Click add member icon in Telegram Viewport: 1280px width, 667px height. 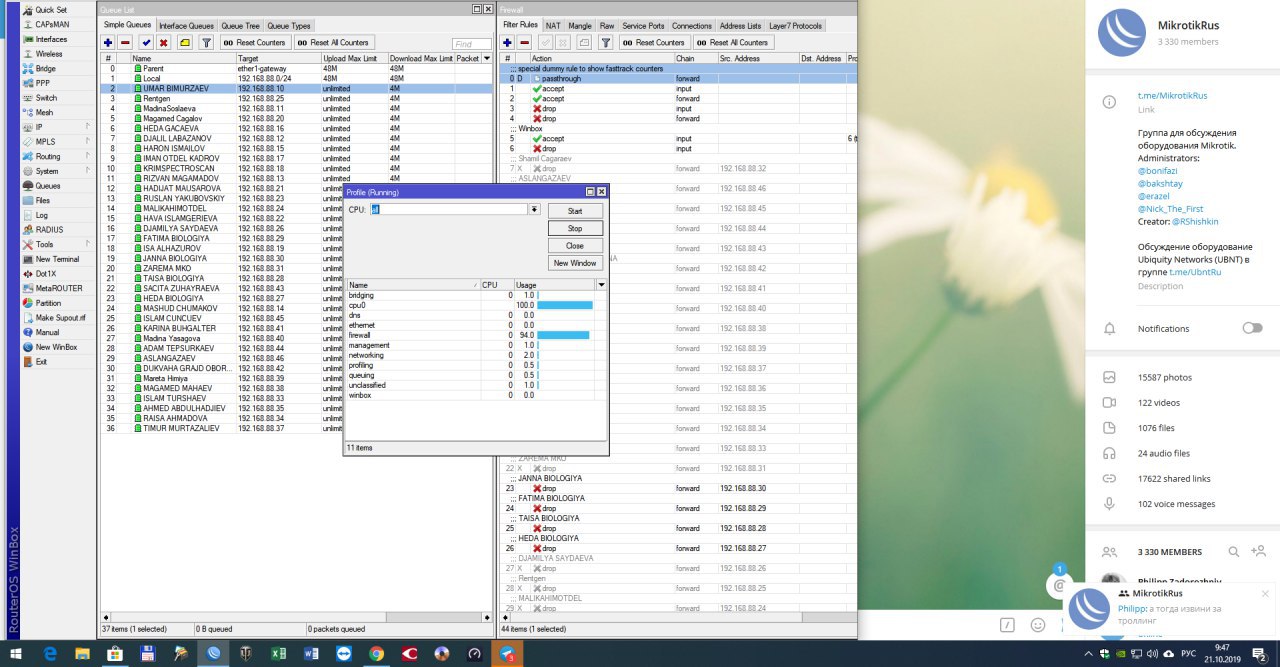(1258, 551)
